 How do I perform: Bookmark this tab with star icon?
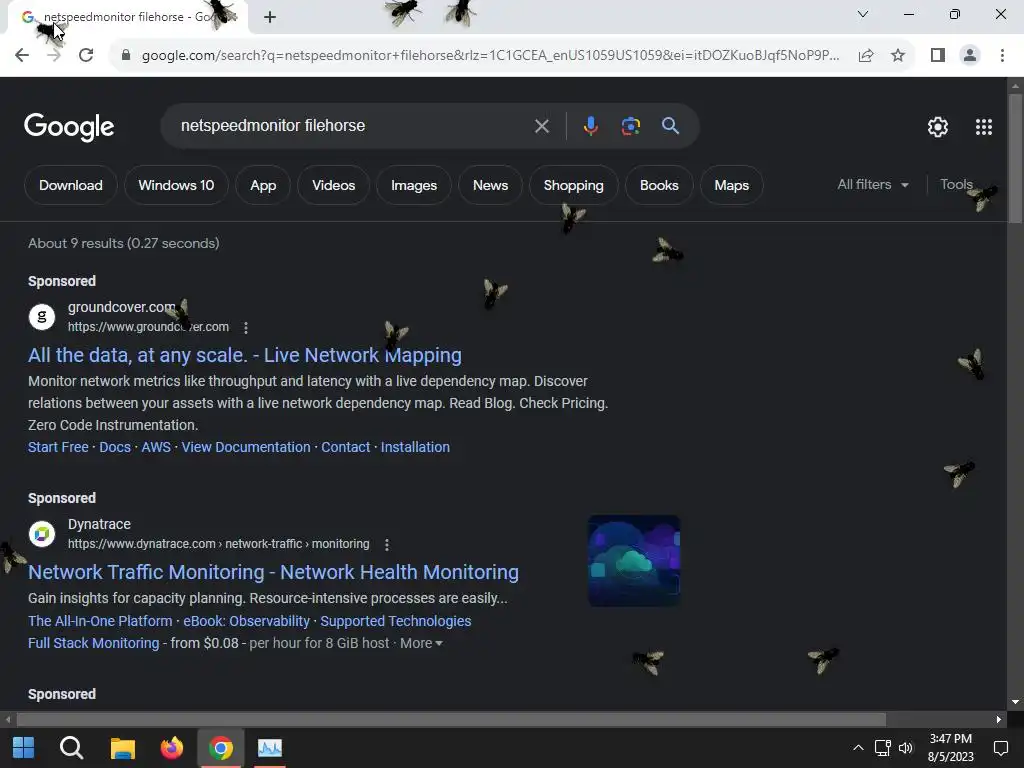pyautogui.click(x=898, y=56)
